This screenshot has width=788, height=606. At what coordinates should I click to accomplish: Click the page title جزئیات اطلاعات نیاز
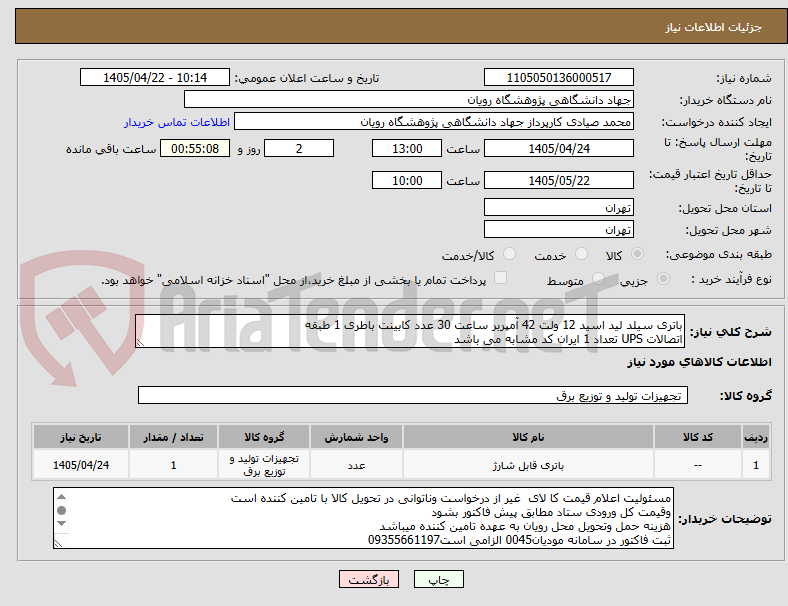(714, 27)
